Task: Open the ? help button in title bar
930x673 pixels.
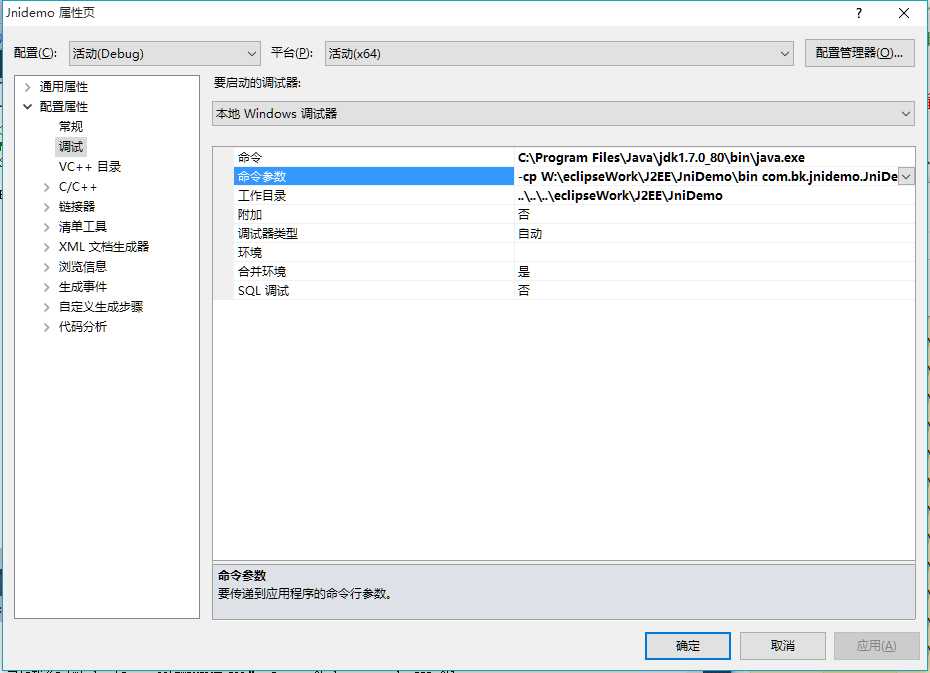Action: click(x=859, y=13)
